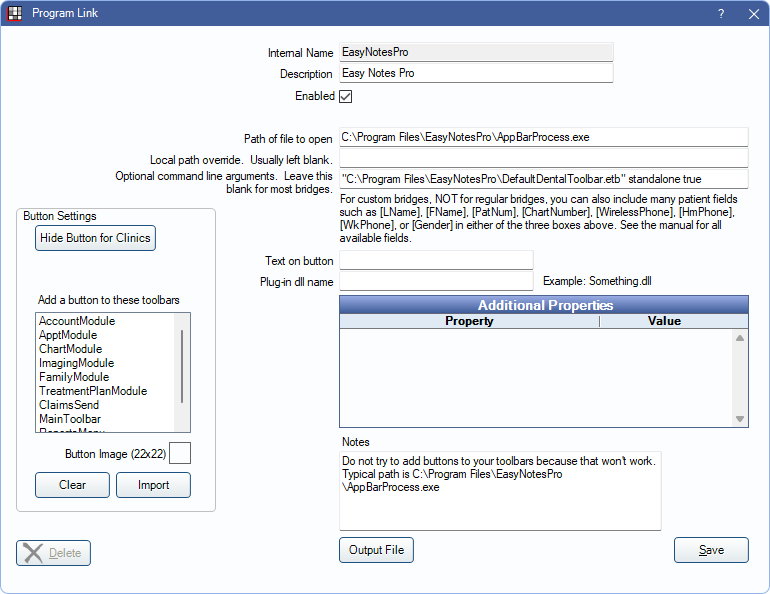
Task: Click the Plug-in dll name field
Action: click(436, 281)
